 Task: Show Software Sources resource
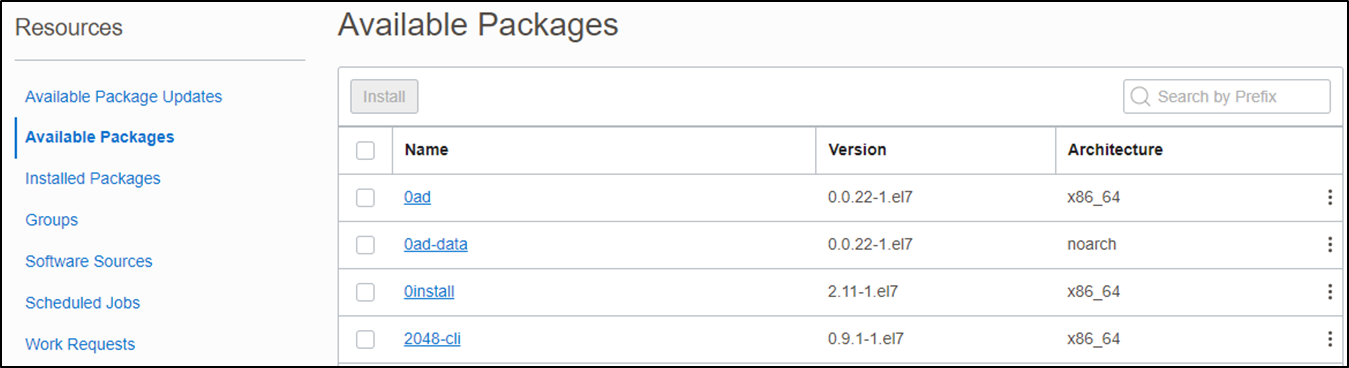(89, 261)
